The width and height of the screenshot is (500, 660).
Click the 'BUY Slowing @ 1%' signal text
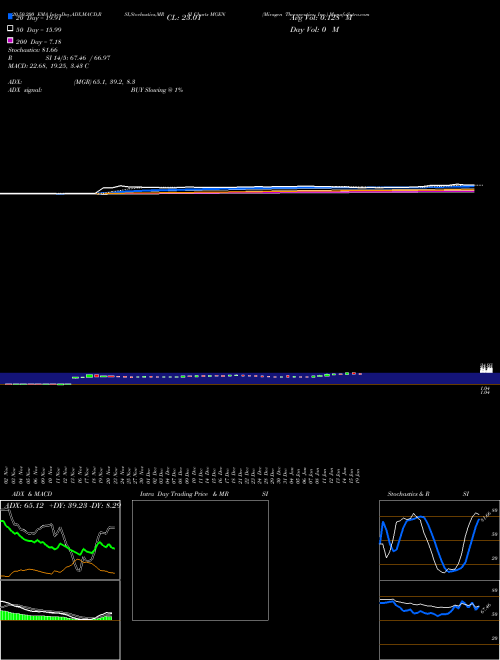click(x=157, y=90)
